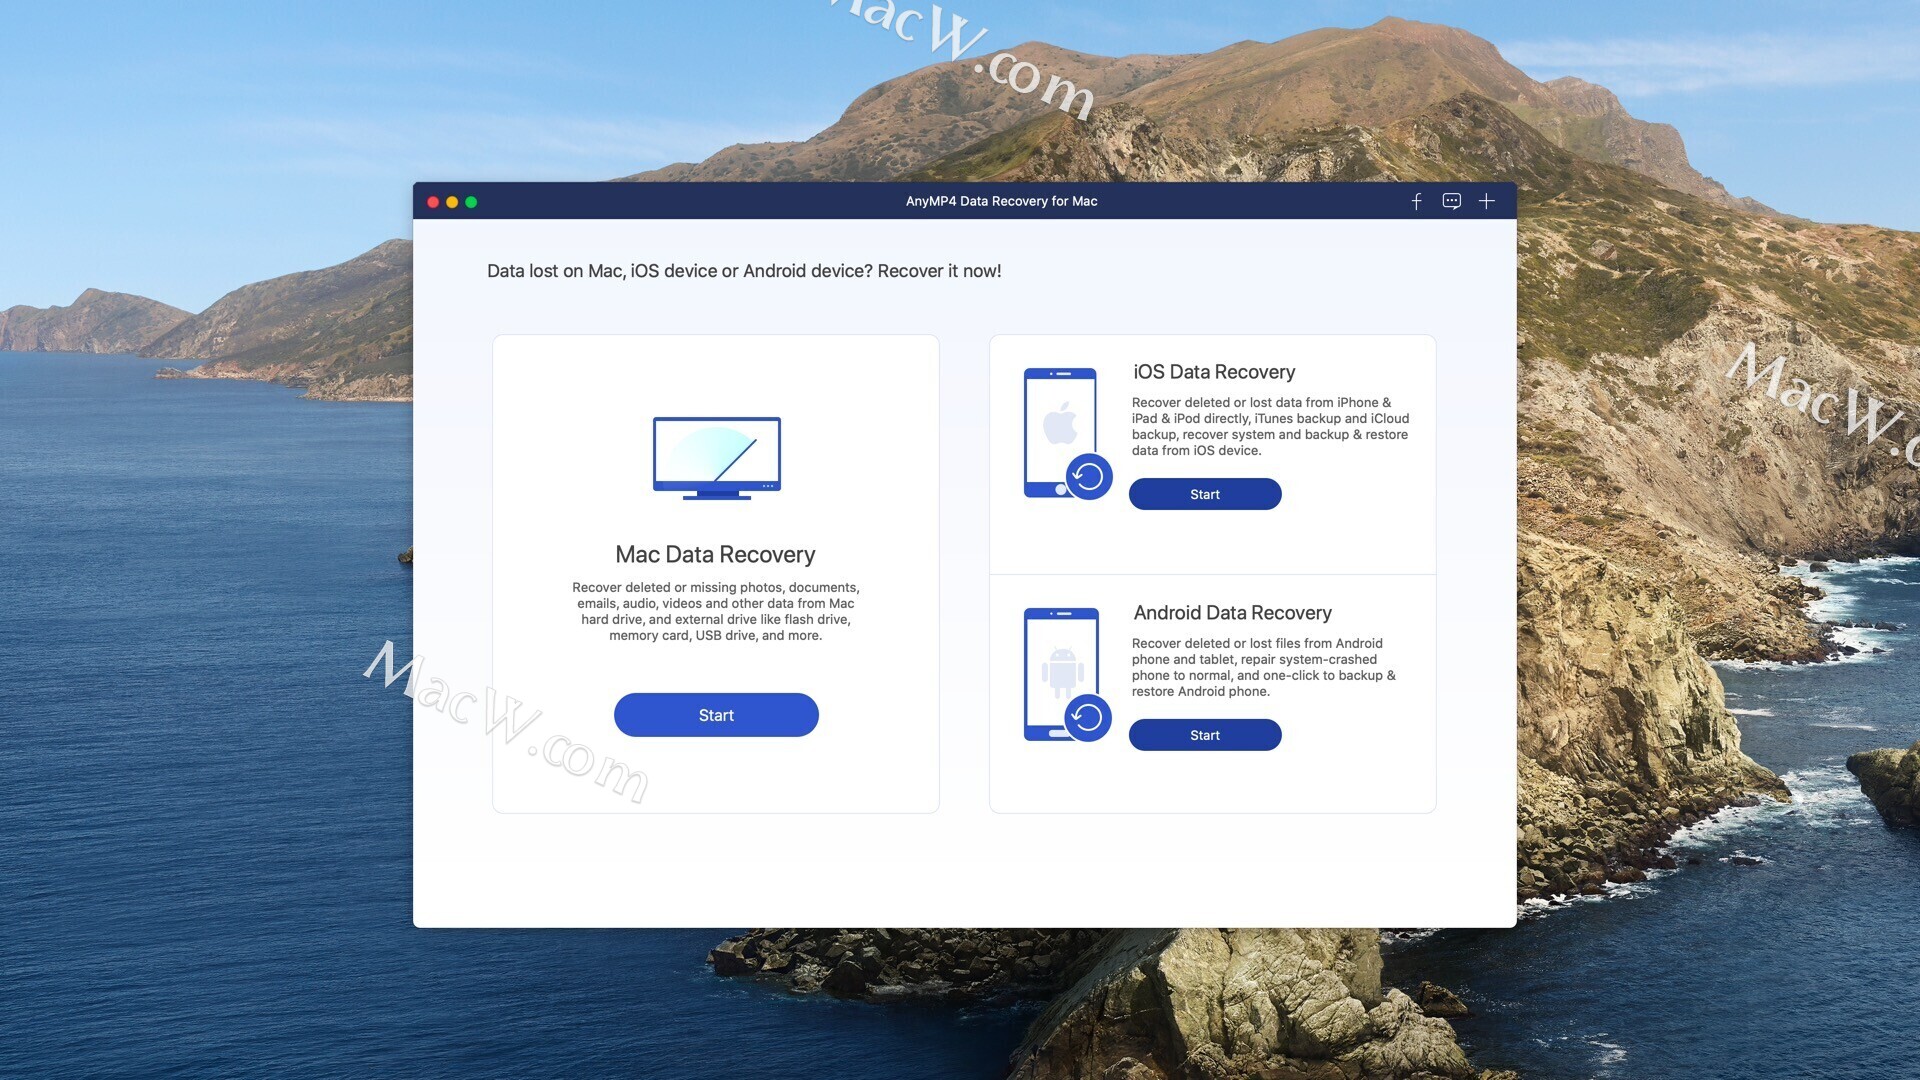Open the feedback chat icon in title bar

point(1451,201)
